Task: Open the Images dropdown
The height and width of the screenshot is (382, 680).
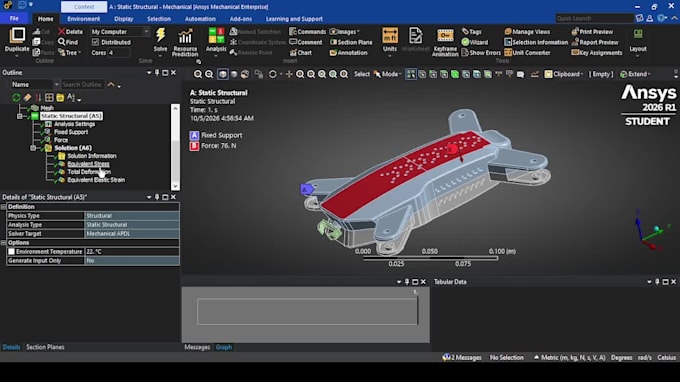Action: pos(345,32)
